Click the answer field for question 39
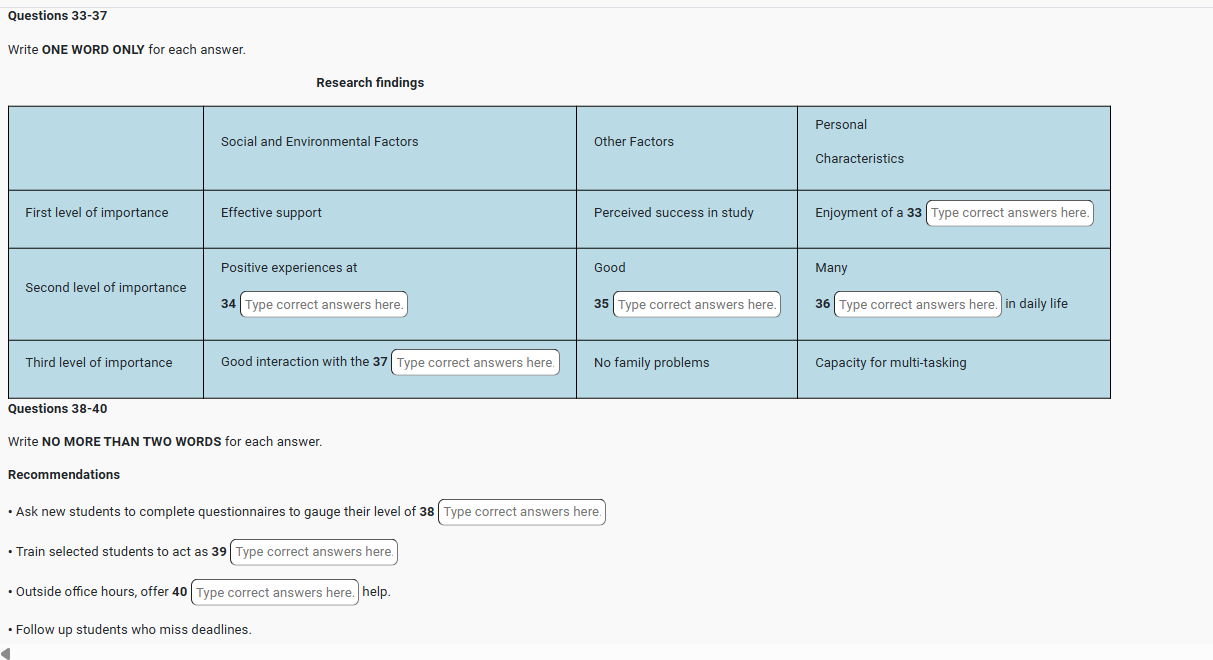Viewport: 1213px width, 660px height. 314,552
